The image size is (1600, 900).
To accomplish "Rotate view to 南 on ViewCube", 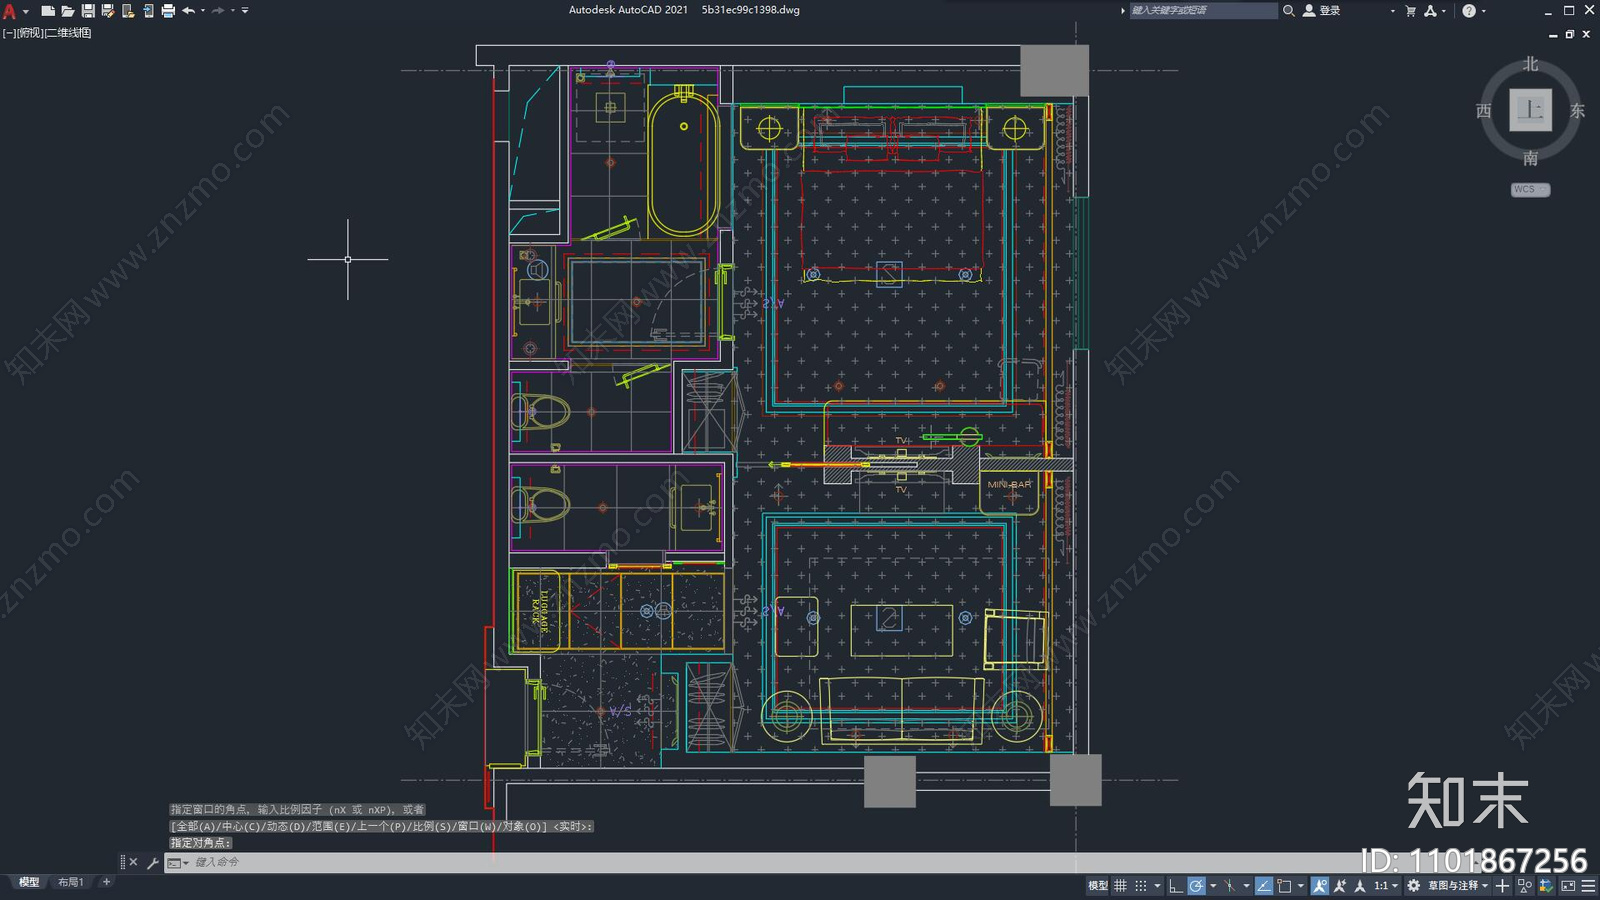I will coord(1530,158).
